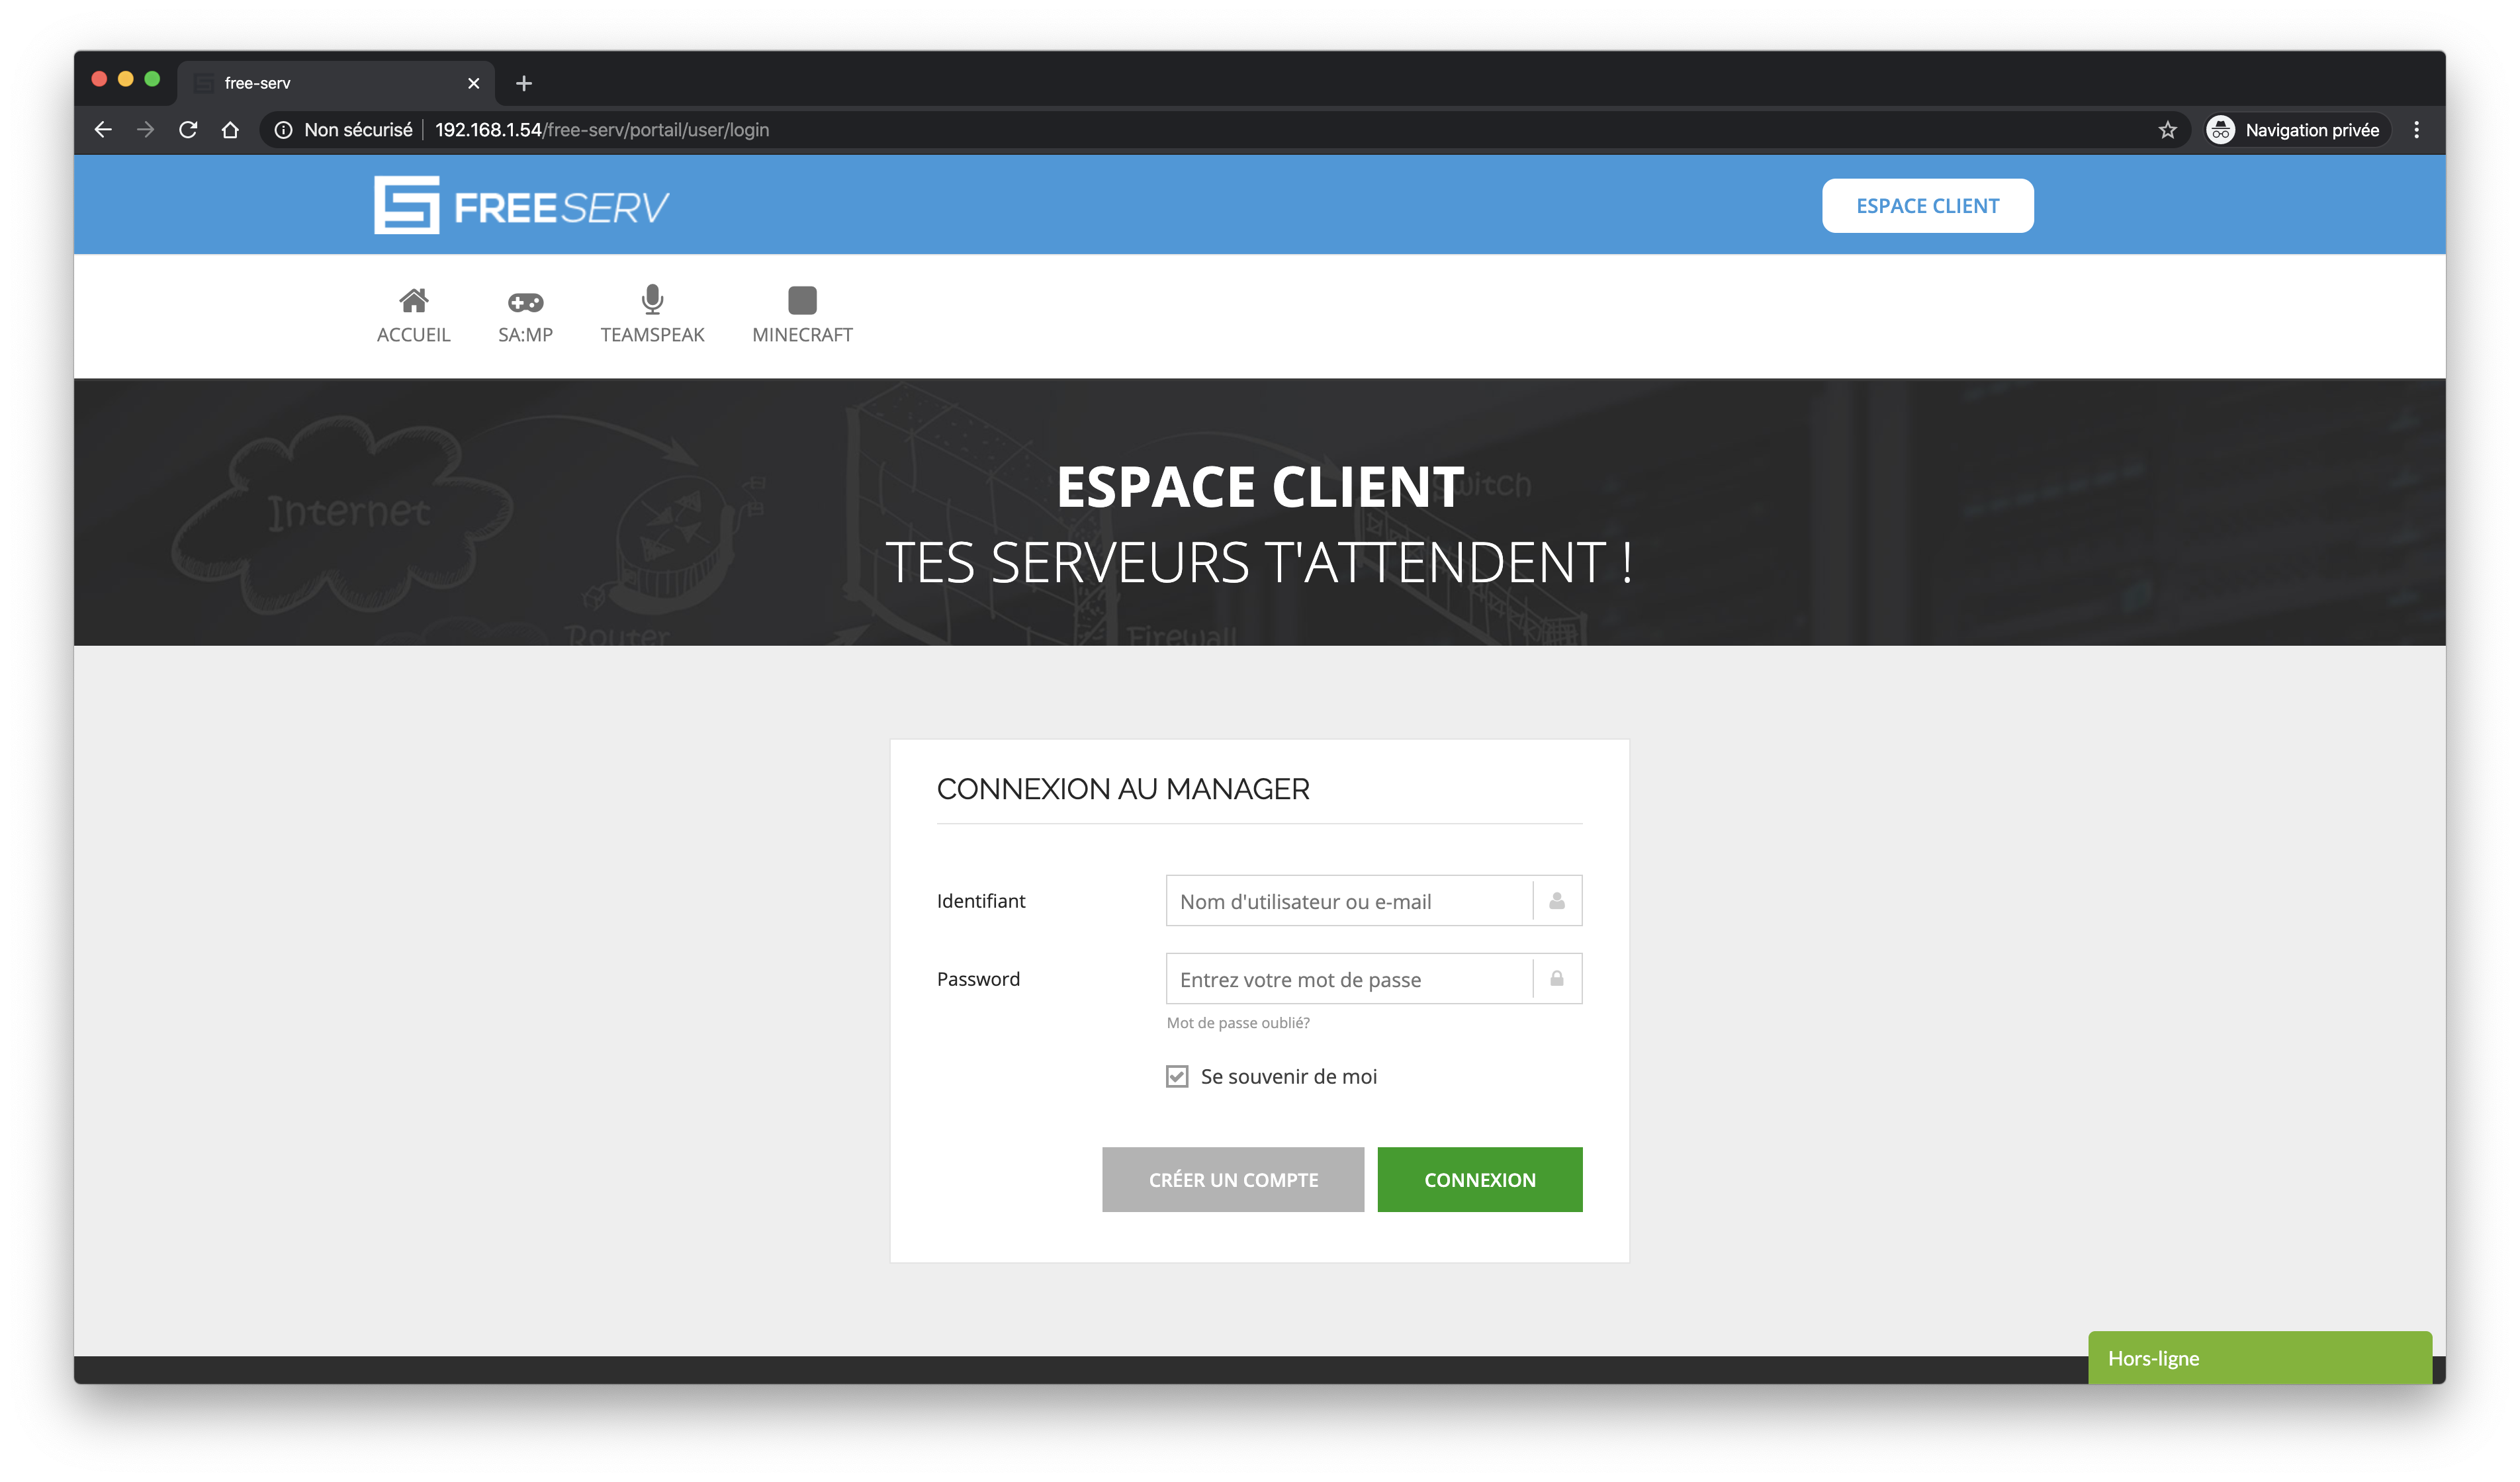Focus the Nom d'utilisateur input field
The width and height of the screenshot is (2520, 1482).
point(1348,901)
